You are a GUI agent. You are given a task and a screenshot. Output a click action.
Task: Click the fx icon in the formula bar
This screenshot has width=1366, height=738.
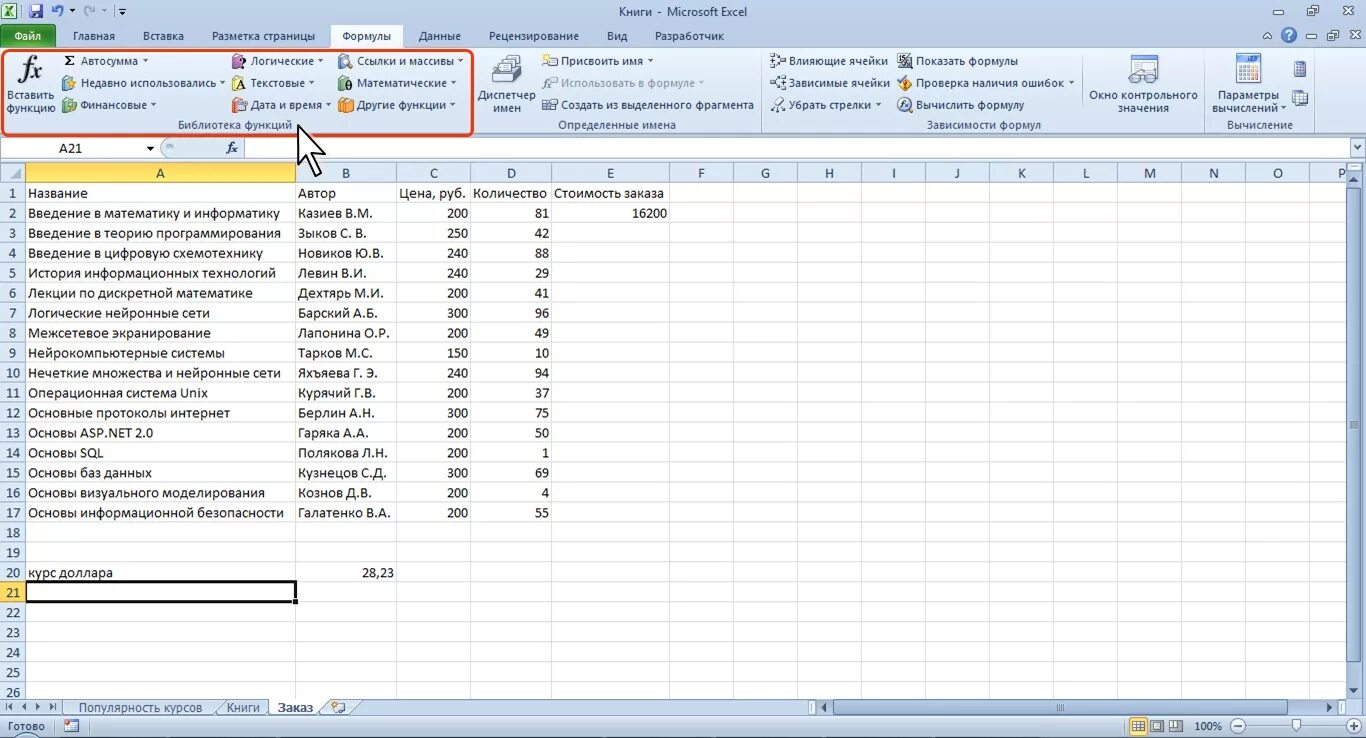(x=232, y=148)
